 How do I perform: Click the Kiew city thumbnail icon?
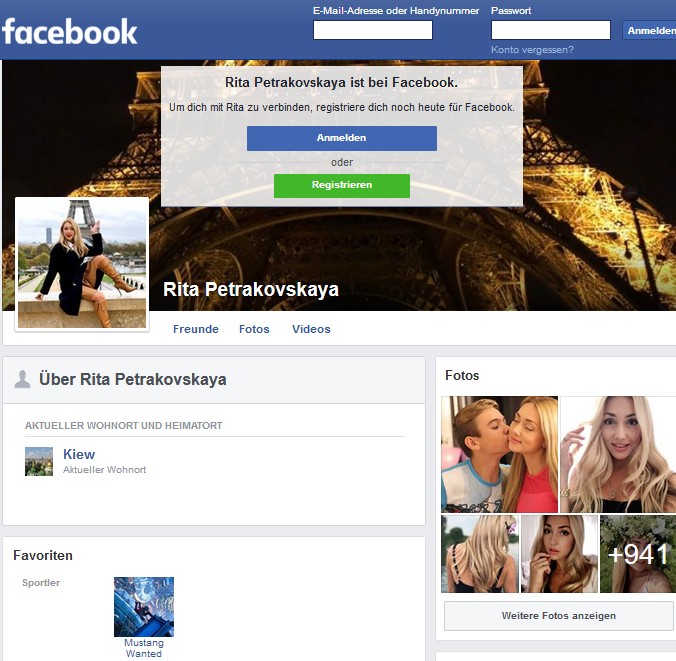(x=39, y=461)
